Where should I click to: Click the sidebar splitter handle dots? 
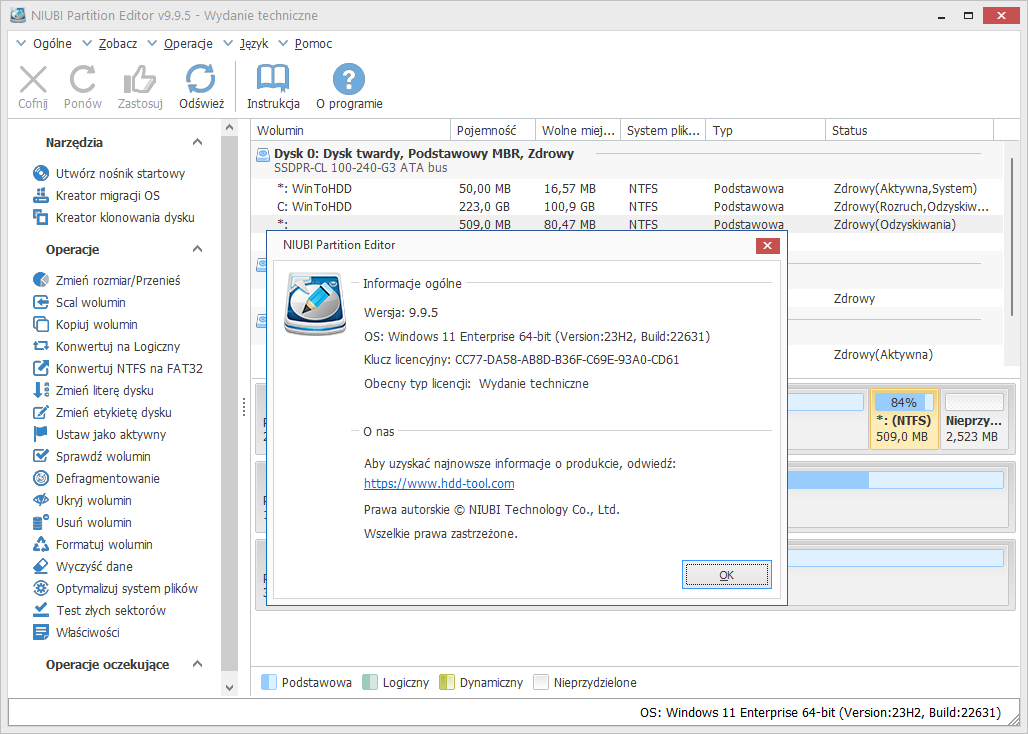[x=244, y=407]
